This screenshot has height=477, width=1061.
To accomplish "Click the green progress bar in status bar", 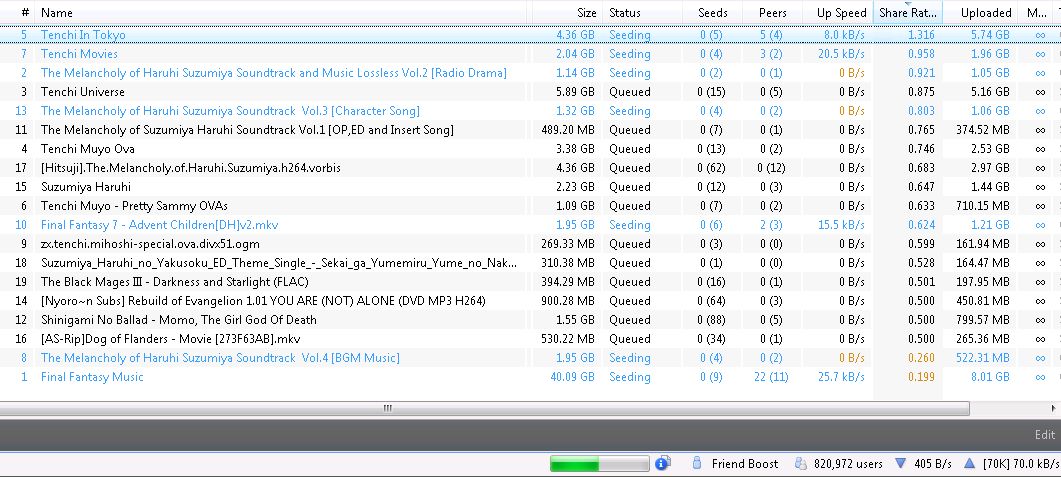I will (600, 463).
